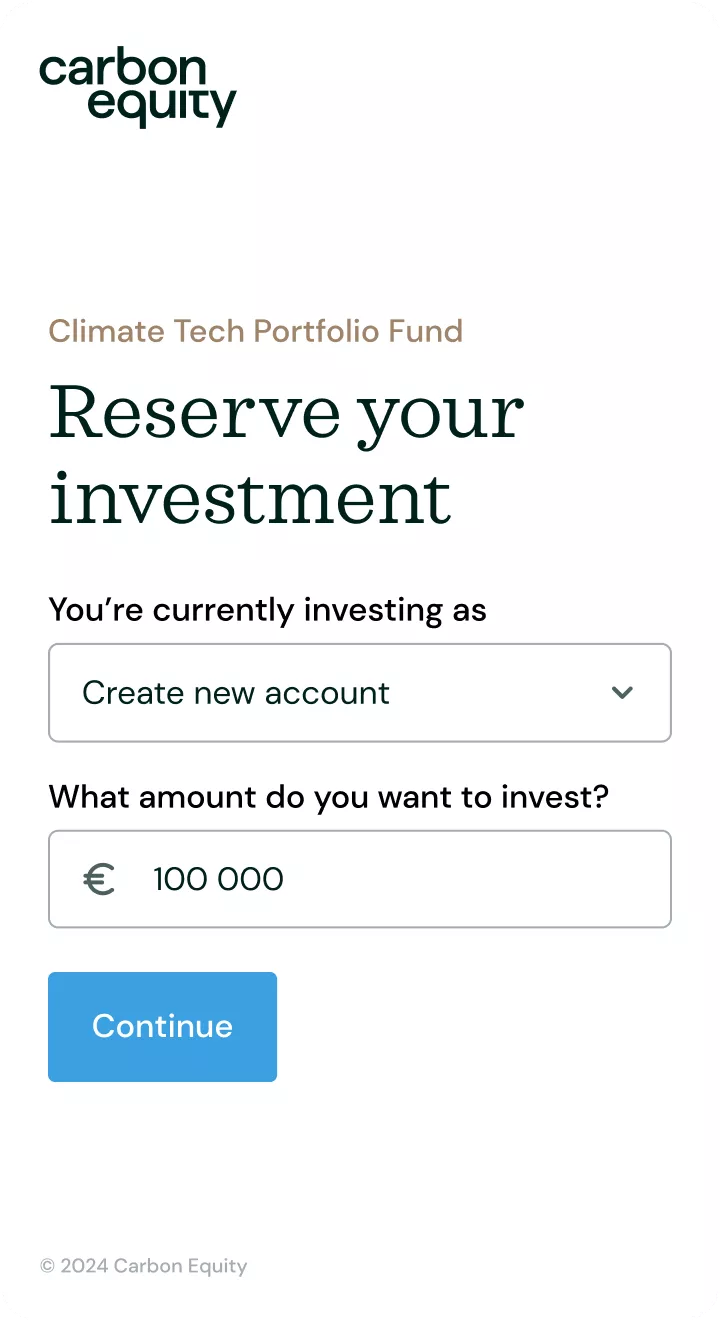Screen dimensions: 720x1320
Task: Click the € sign in amount field
Action: [100, 879]
